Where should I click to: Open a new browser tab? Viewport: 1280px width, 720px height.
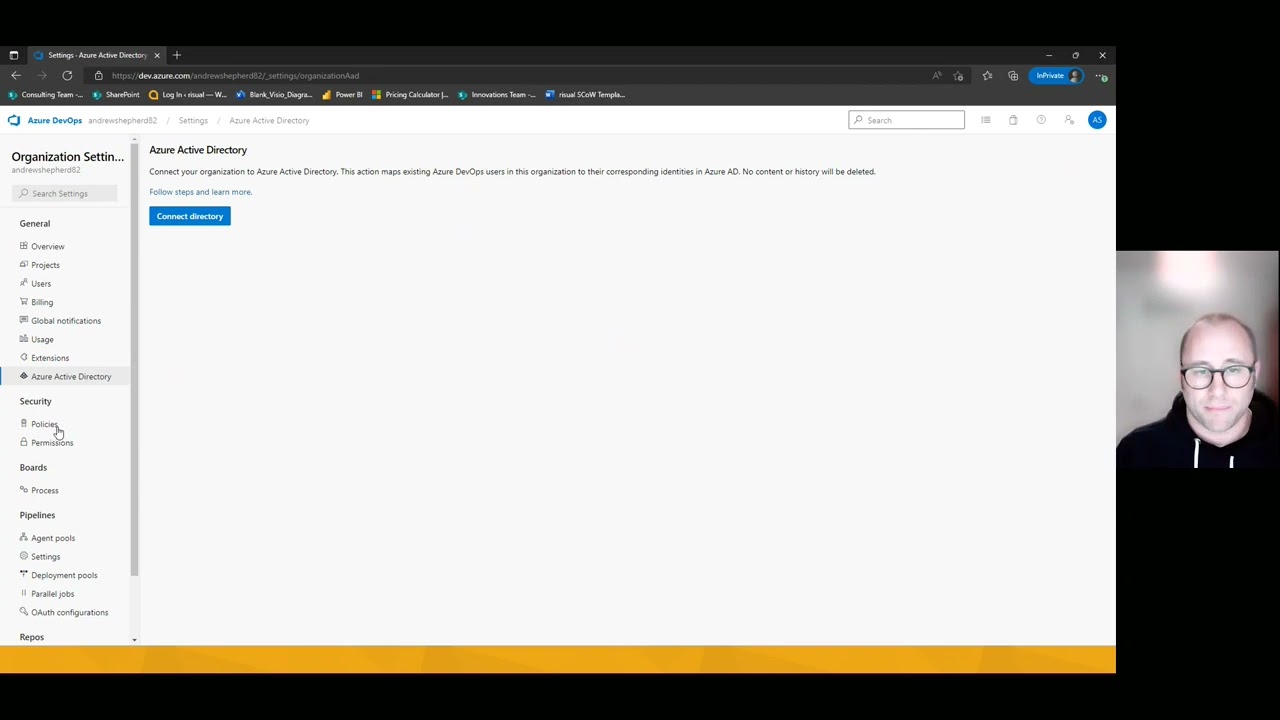click(x=177, y=55)
